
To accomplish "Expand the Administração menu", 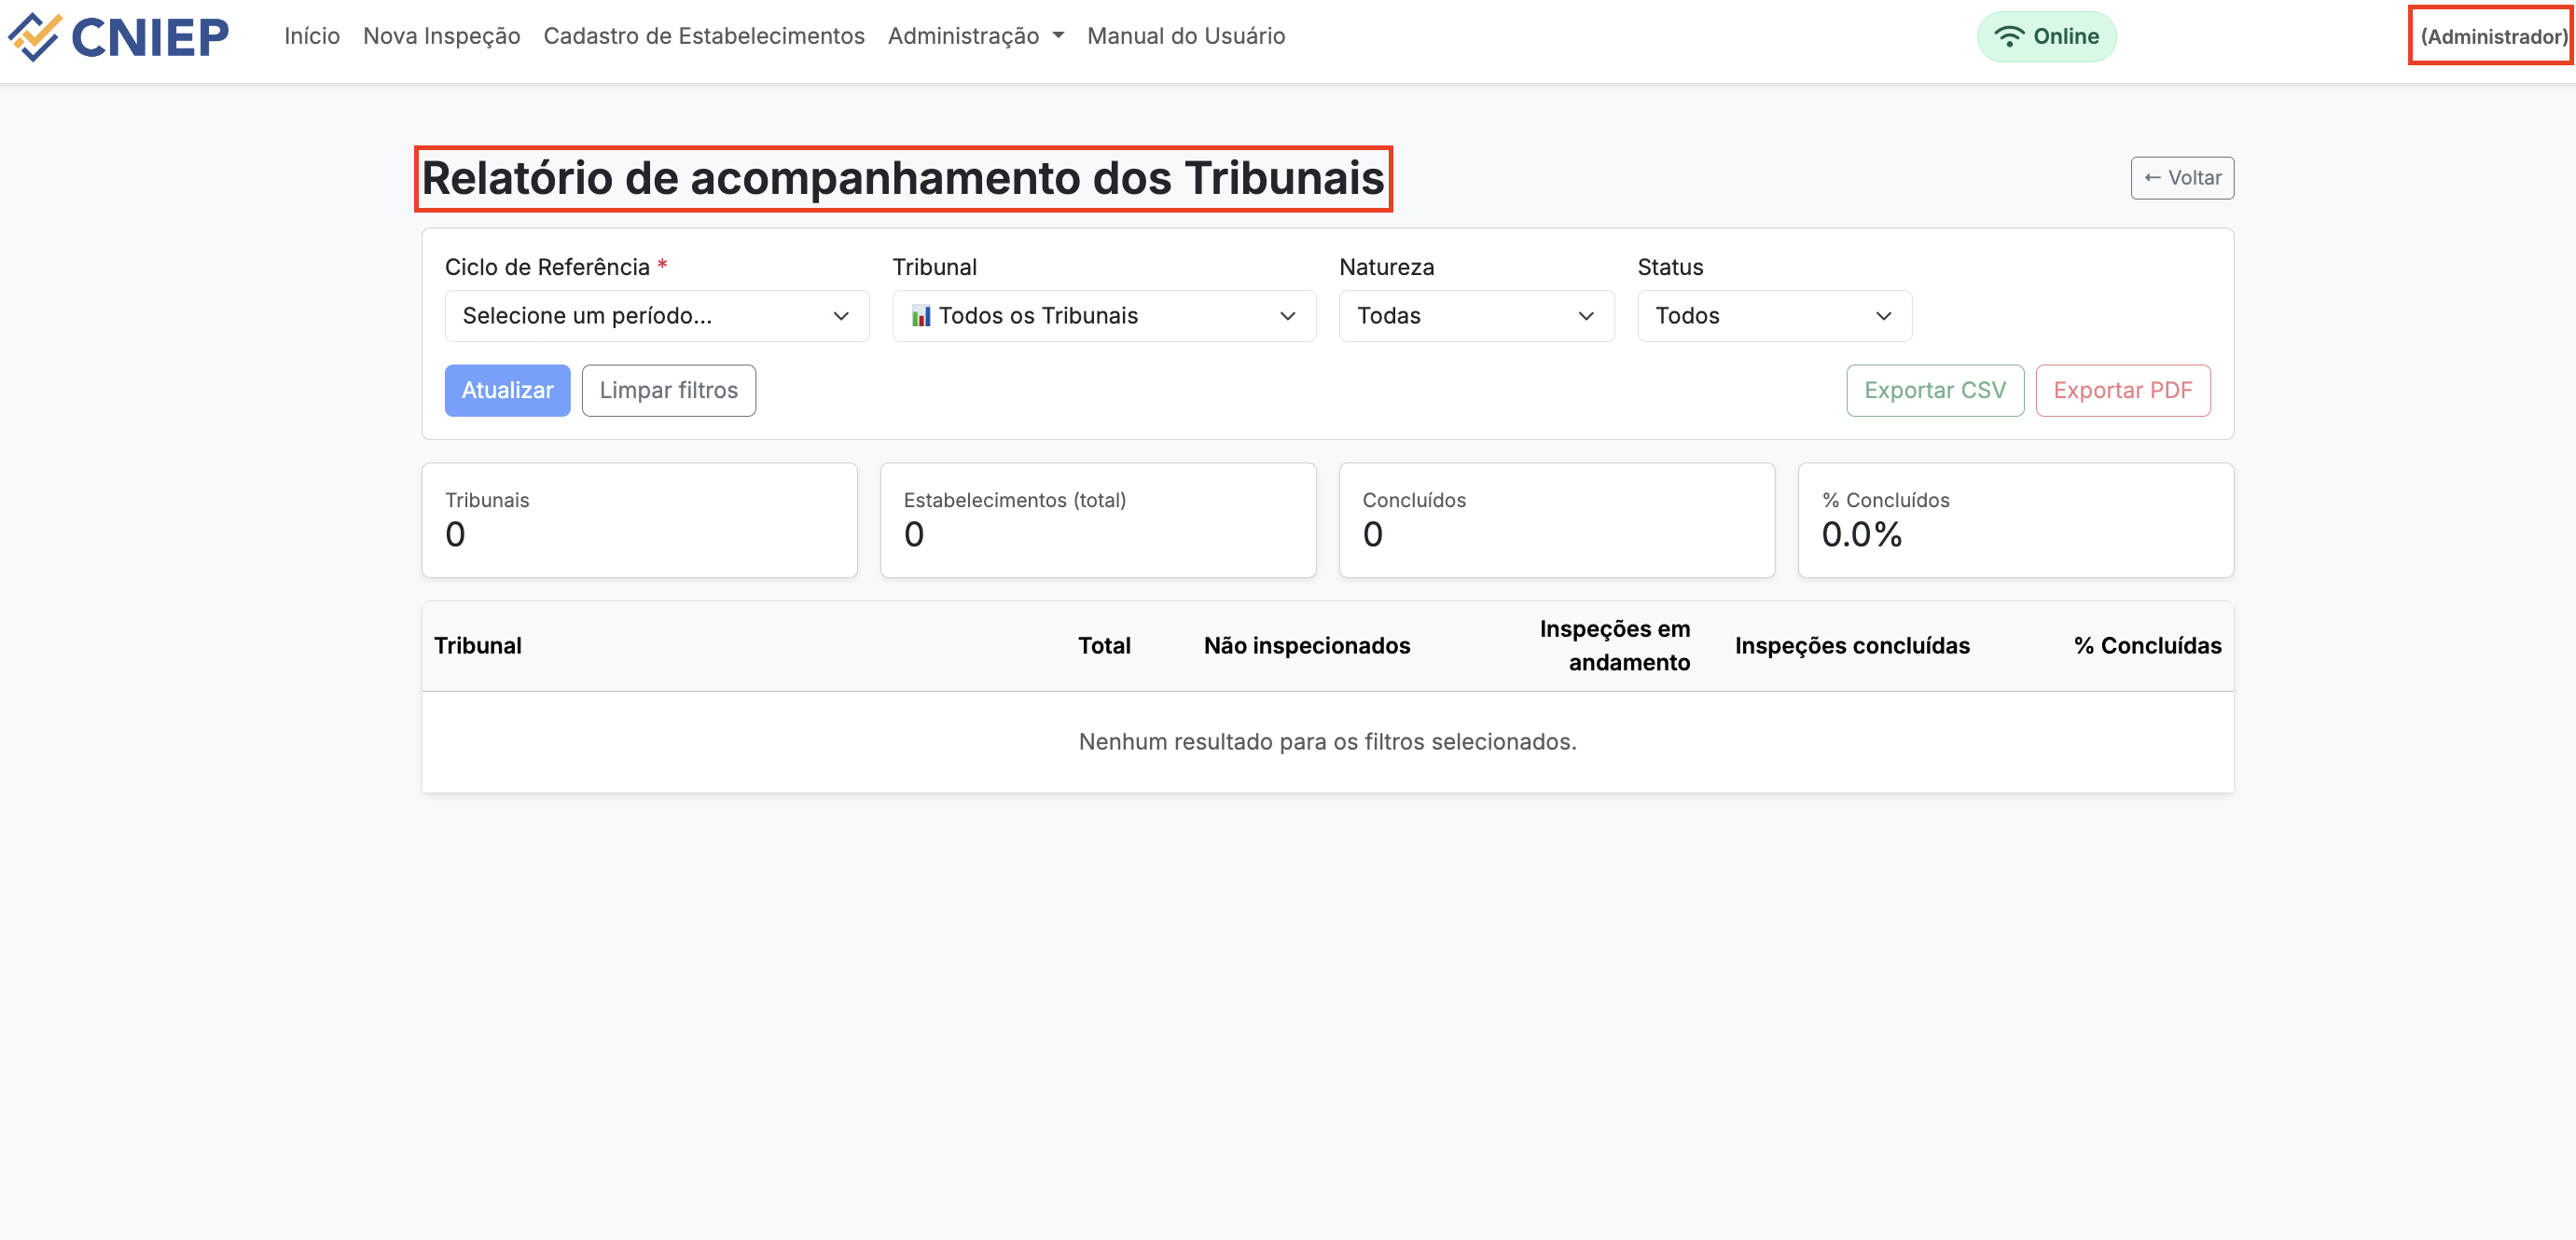I will click(975, 35).
